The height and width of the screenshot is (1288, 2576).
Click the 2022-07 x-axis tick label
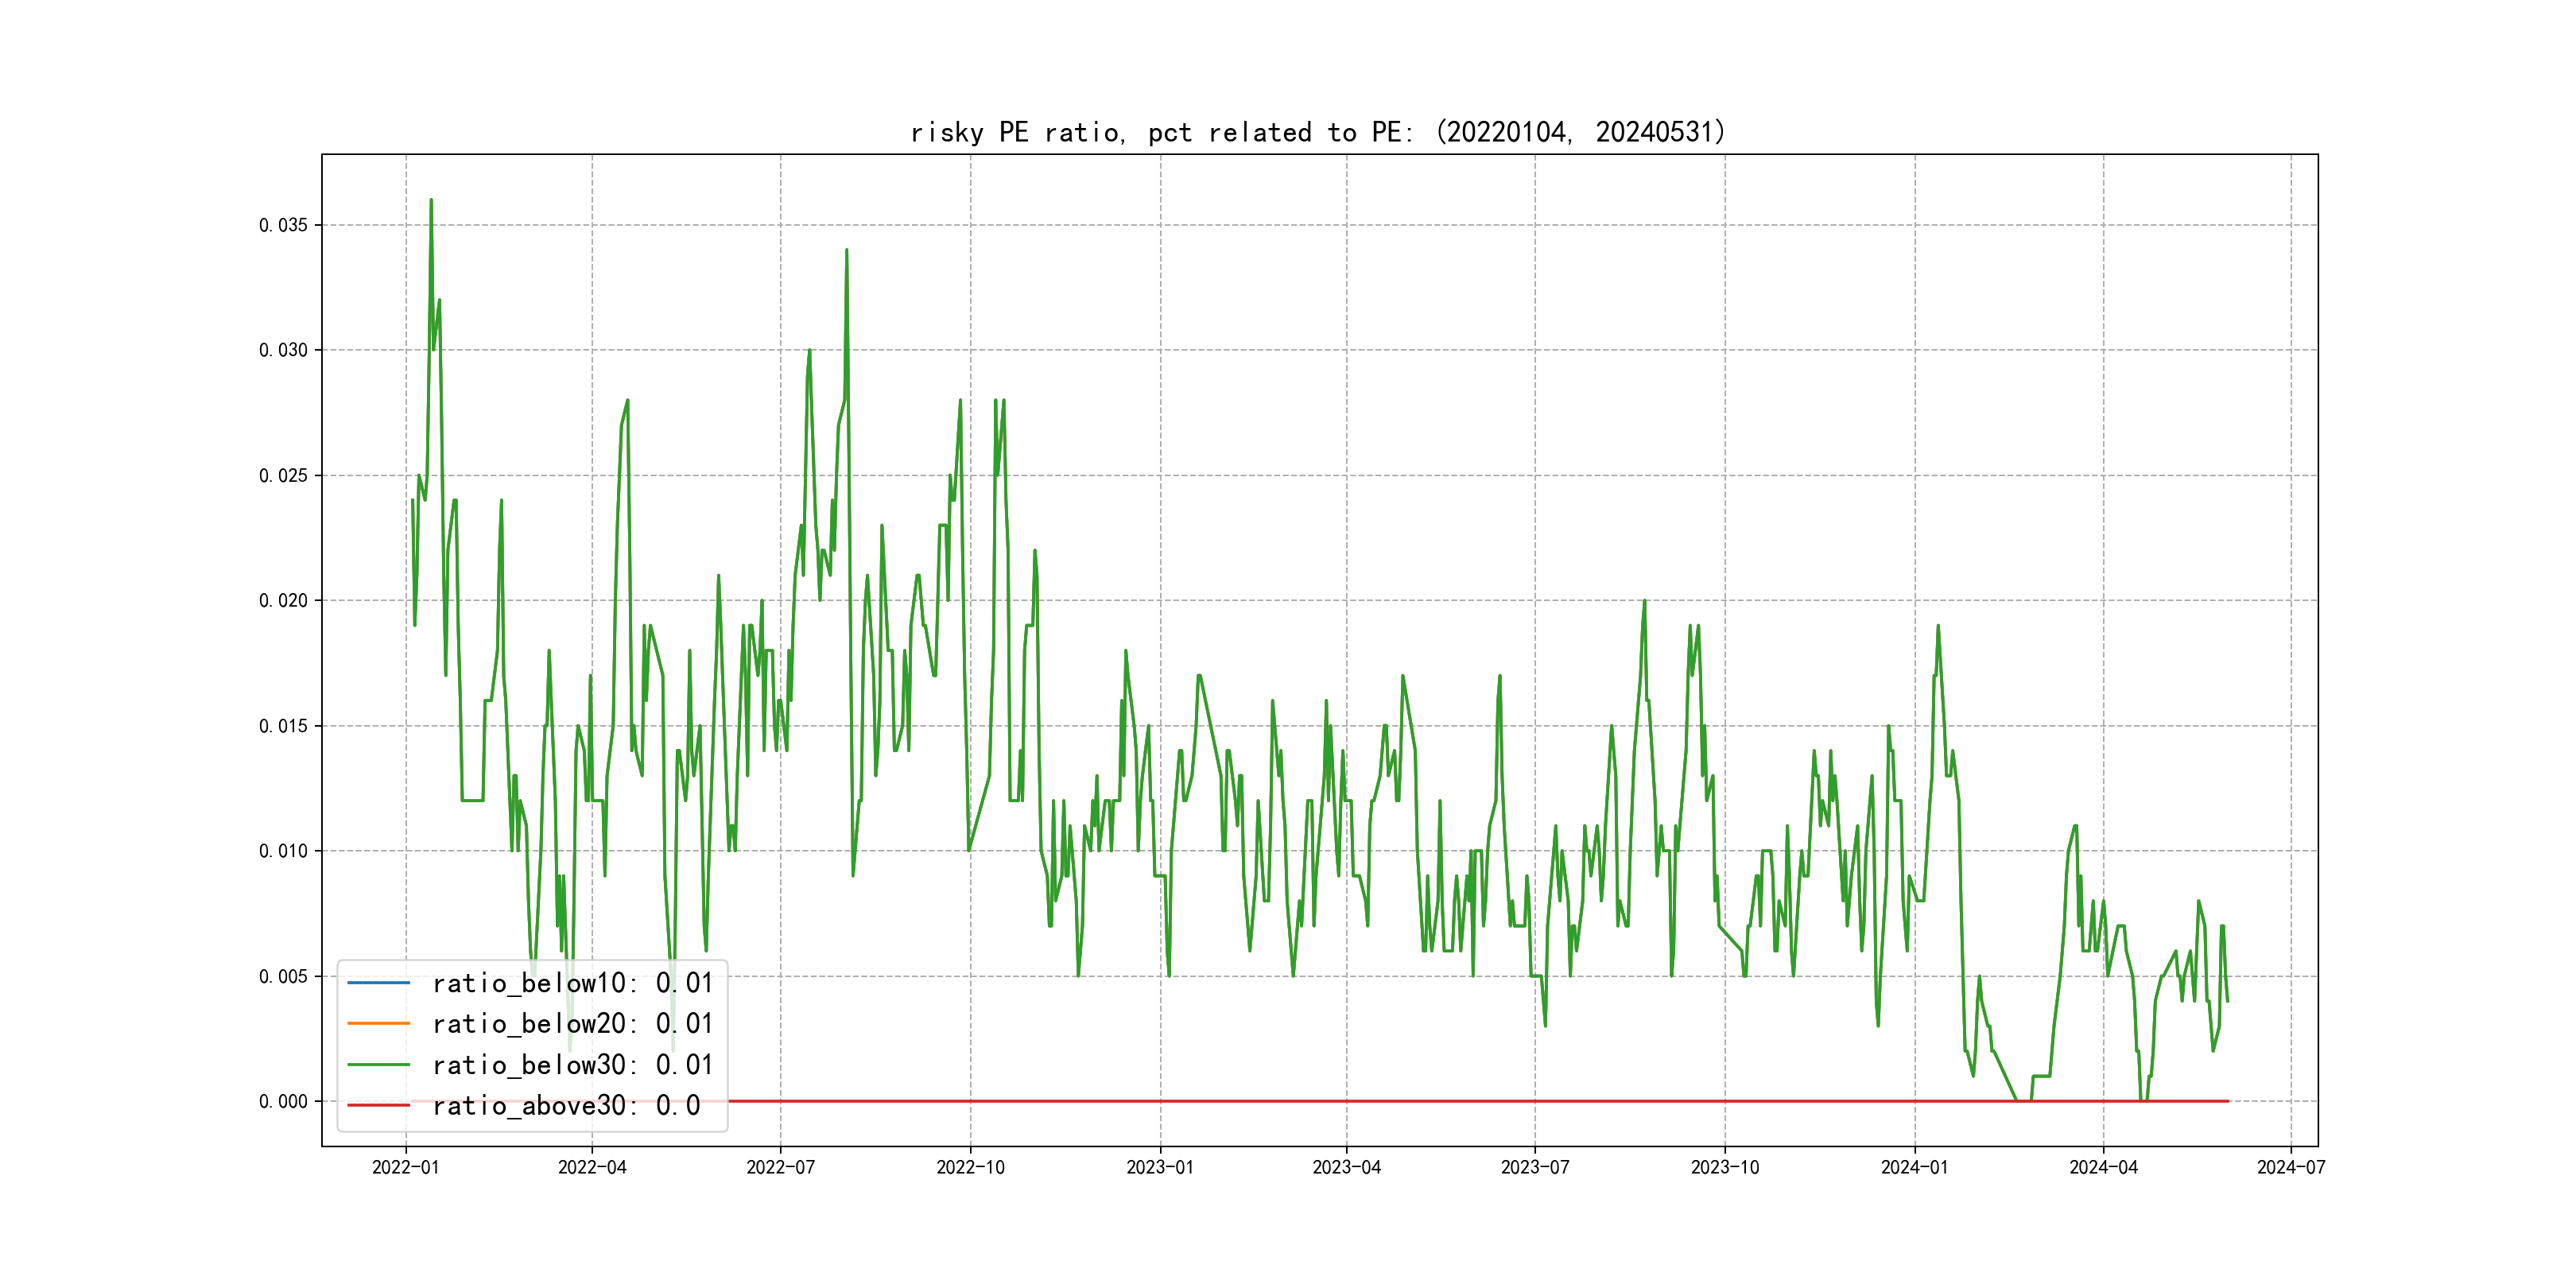[780, 1167]
